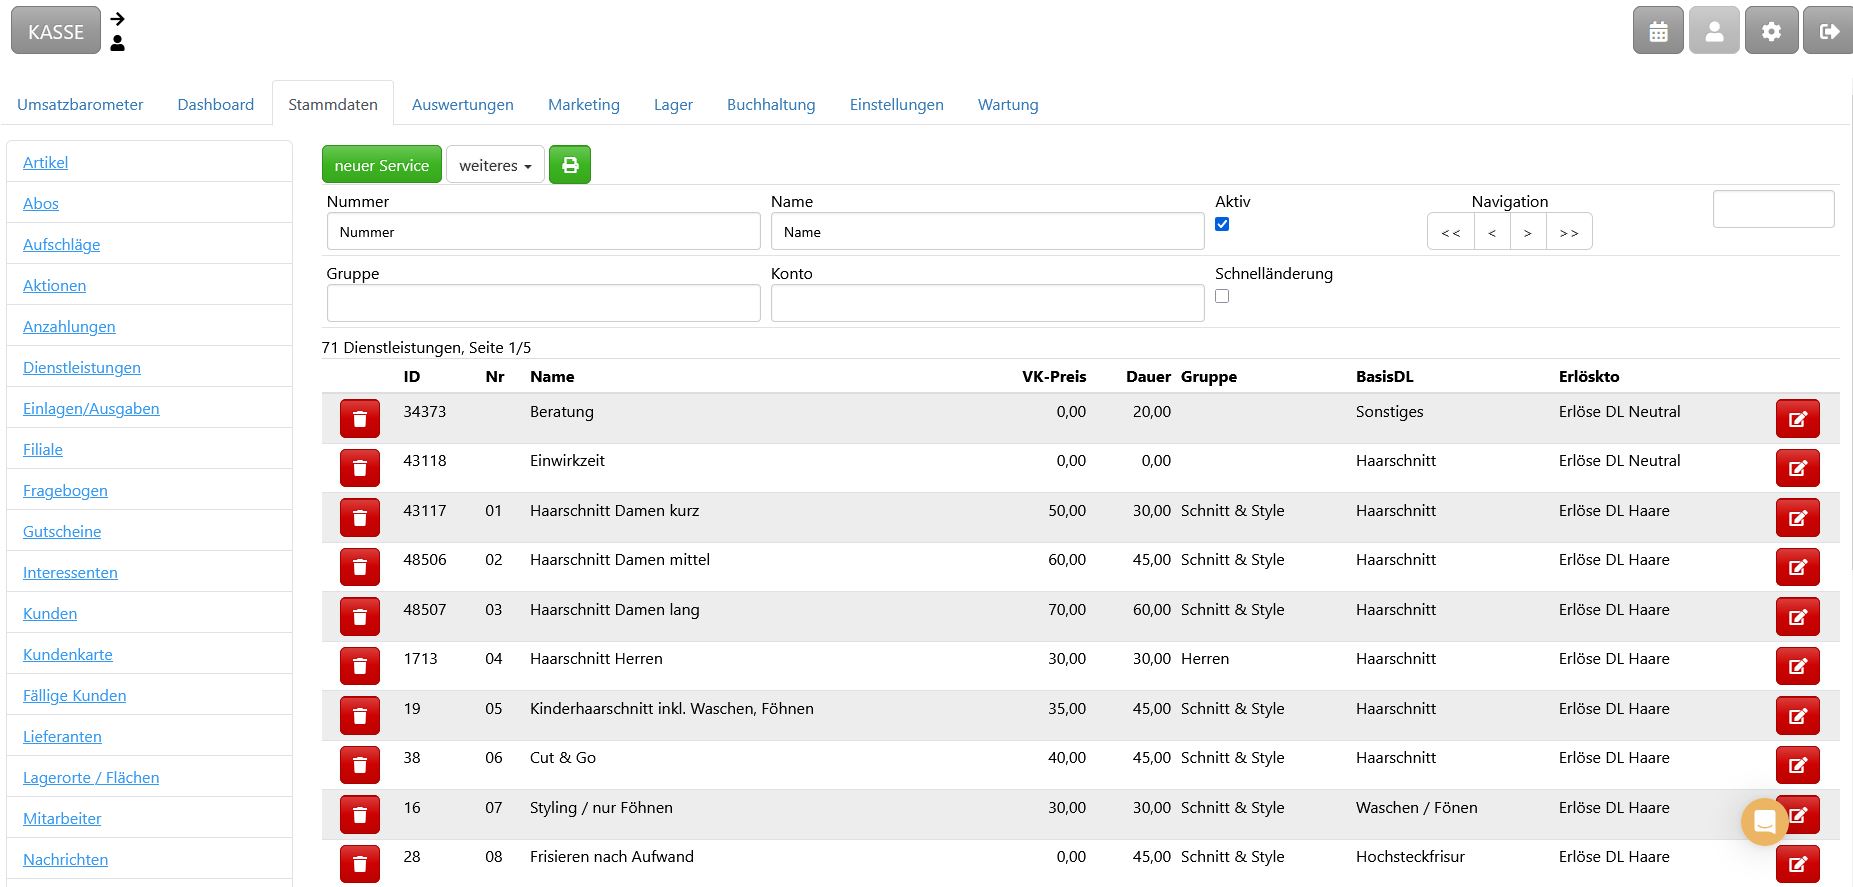Uncheck the Aktiv checkbox

(x=1222, y=224)
